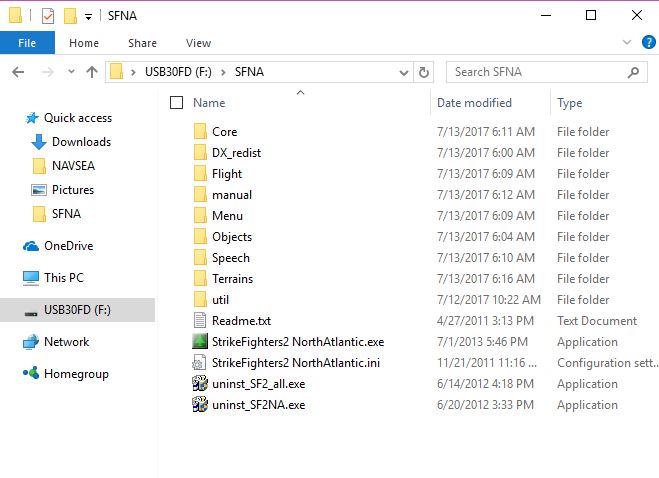Image resolution: width=659 pixels, height=478 pixels.
Task: Open SFNA in the navigation pane
Action: click(66, 214)
